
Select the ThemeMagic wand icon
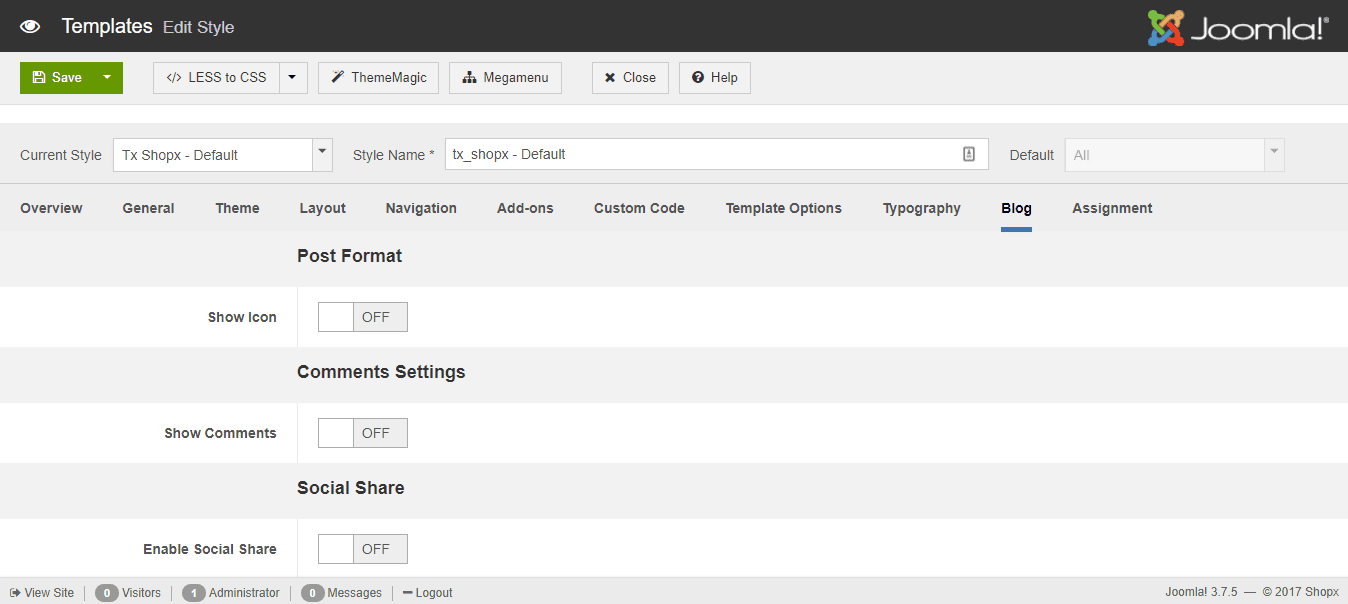click(336, 77)
